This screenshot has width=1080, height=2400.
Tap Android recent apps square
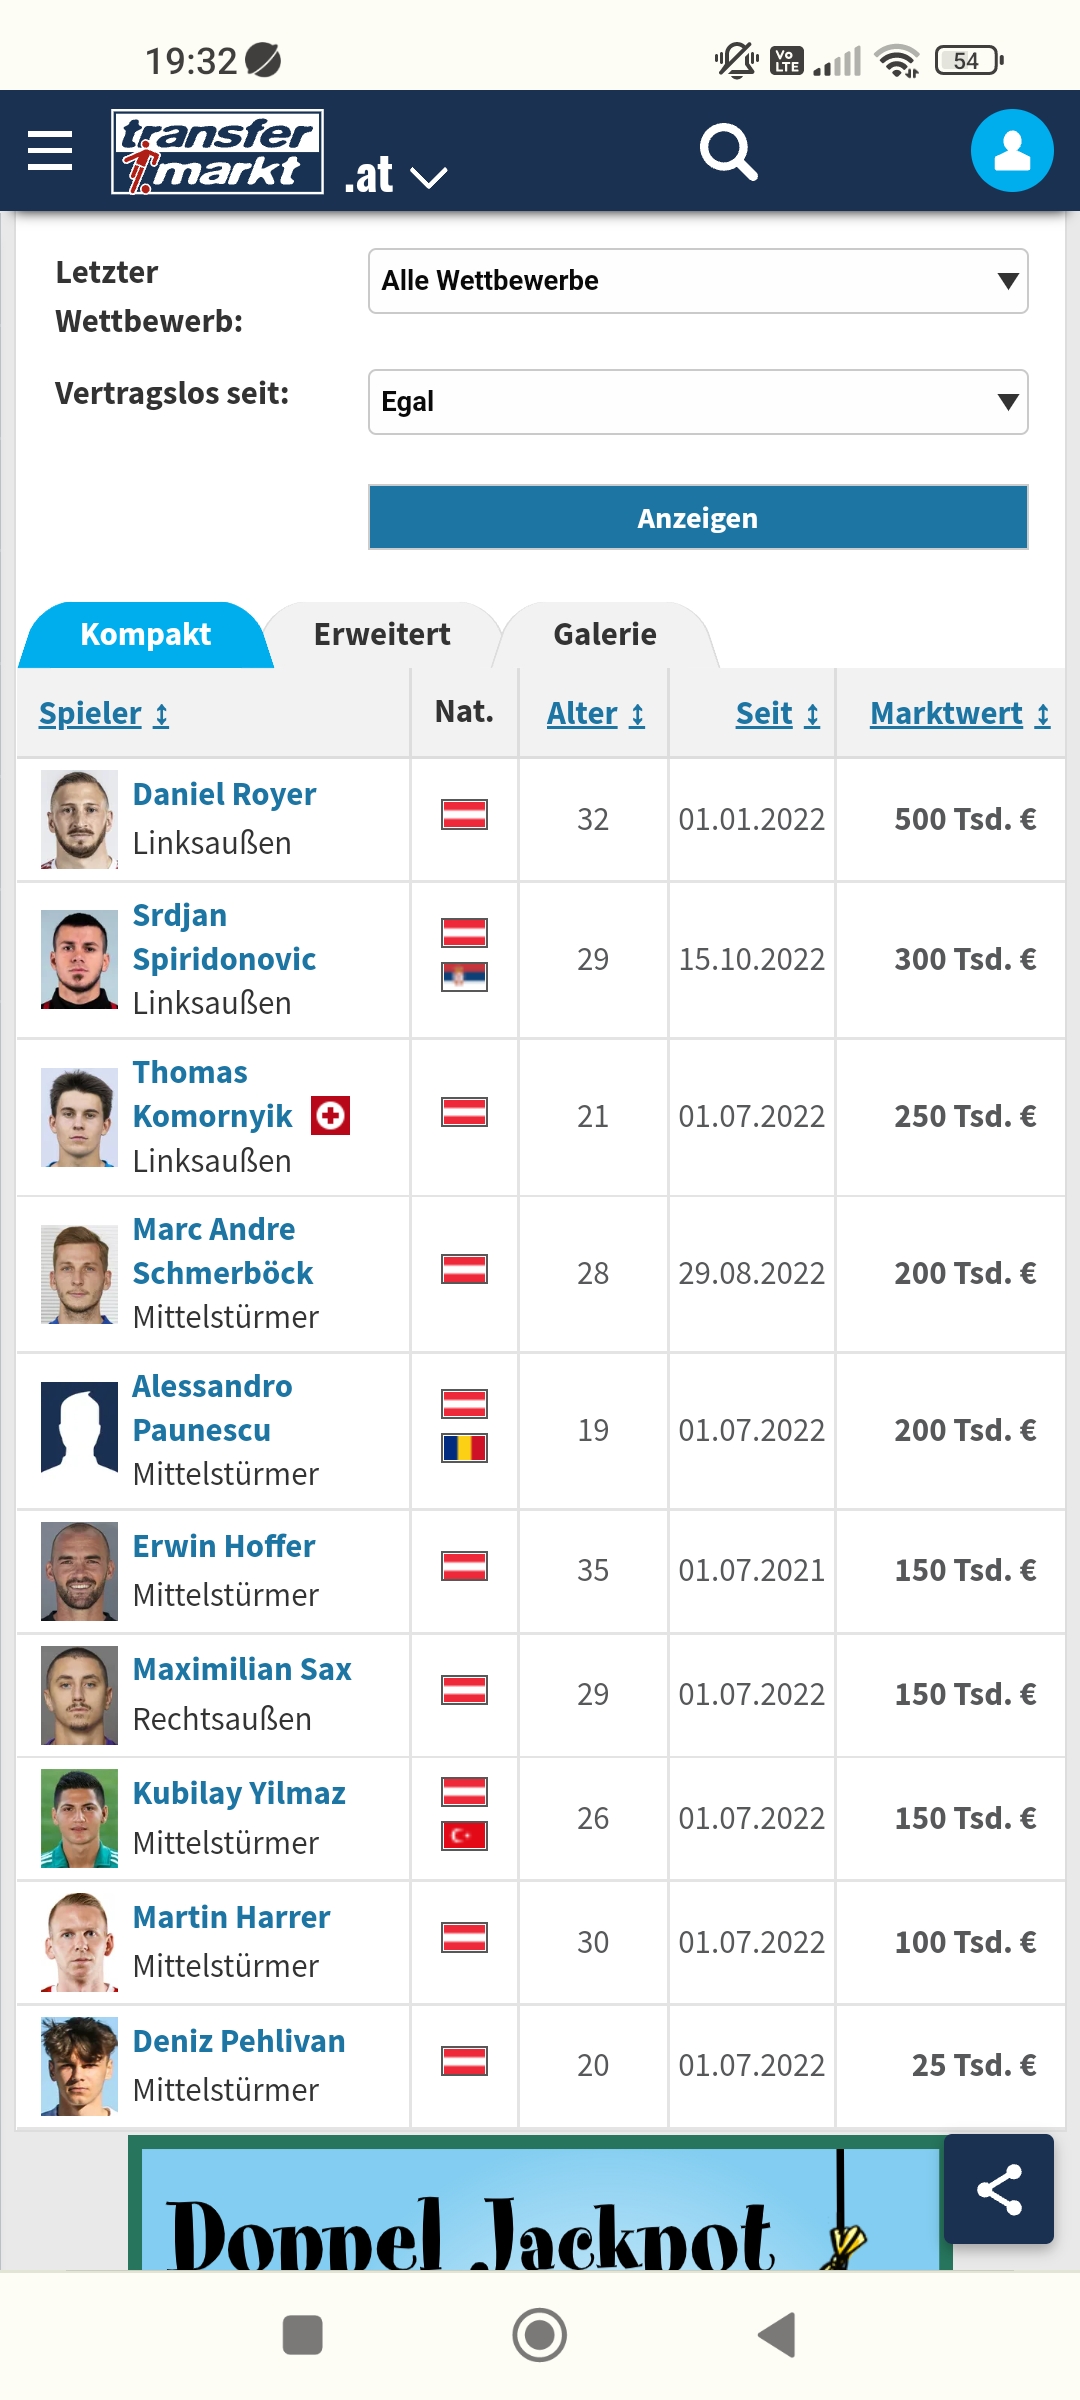coord(302,2335)
